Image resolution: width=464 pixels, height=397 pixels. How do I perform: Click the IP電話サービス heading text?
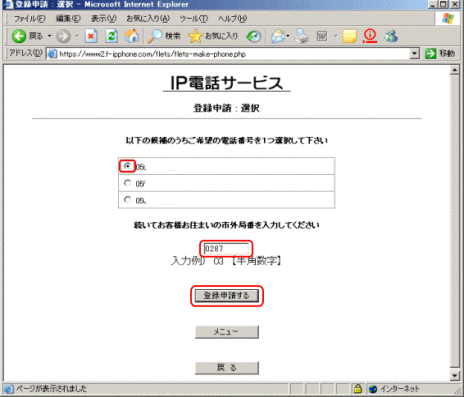(x=227, y=83)
